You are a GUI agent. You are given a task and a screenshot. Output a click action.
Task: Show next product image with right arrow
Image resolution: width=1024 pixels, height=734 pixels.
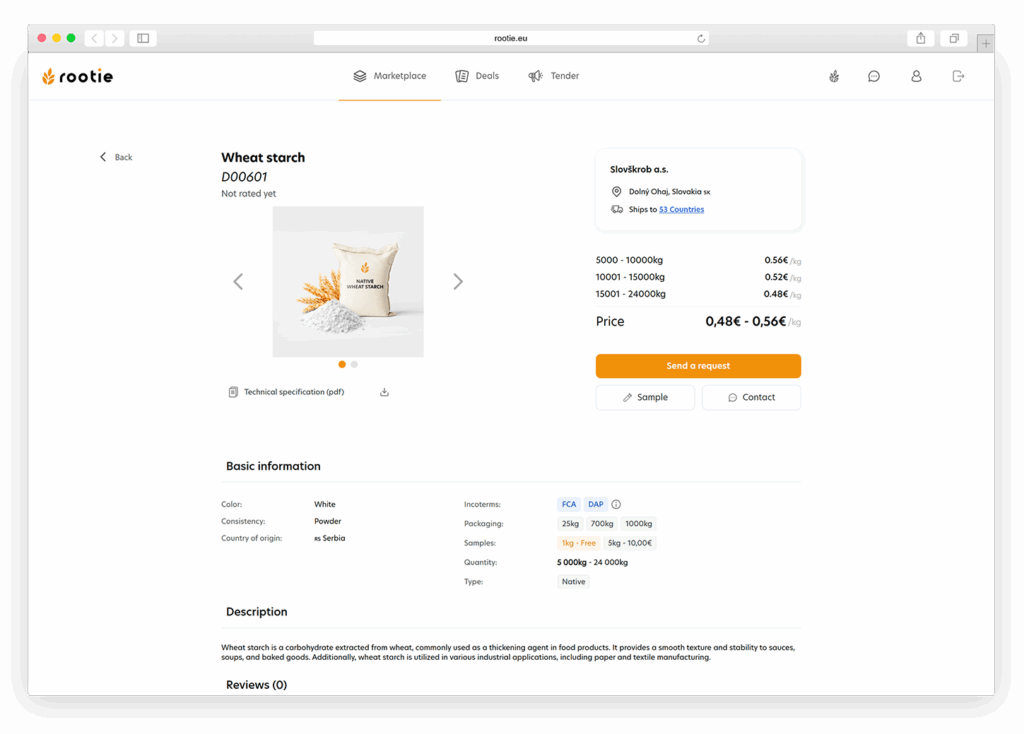tap(458, 281)
